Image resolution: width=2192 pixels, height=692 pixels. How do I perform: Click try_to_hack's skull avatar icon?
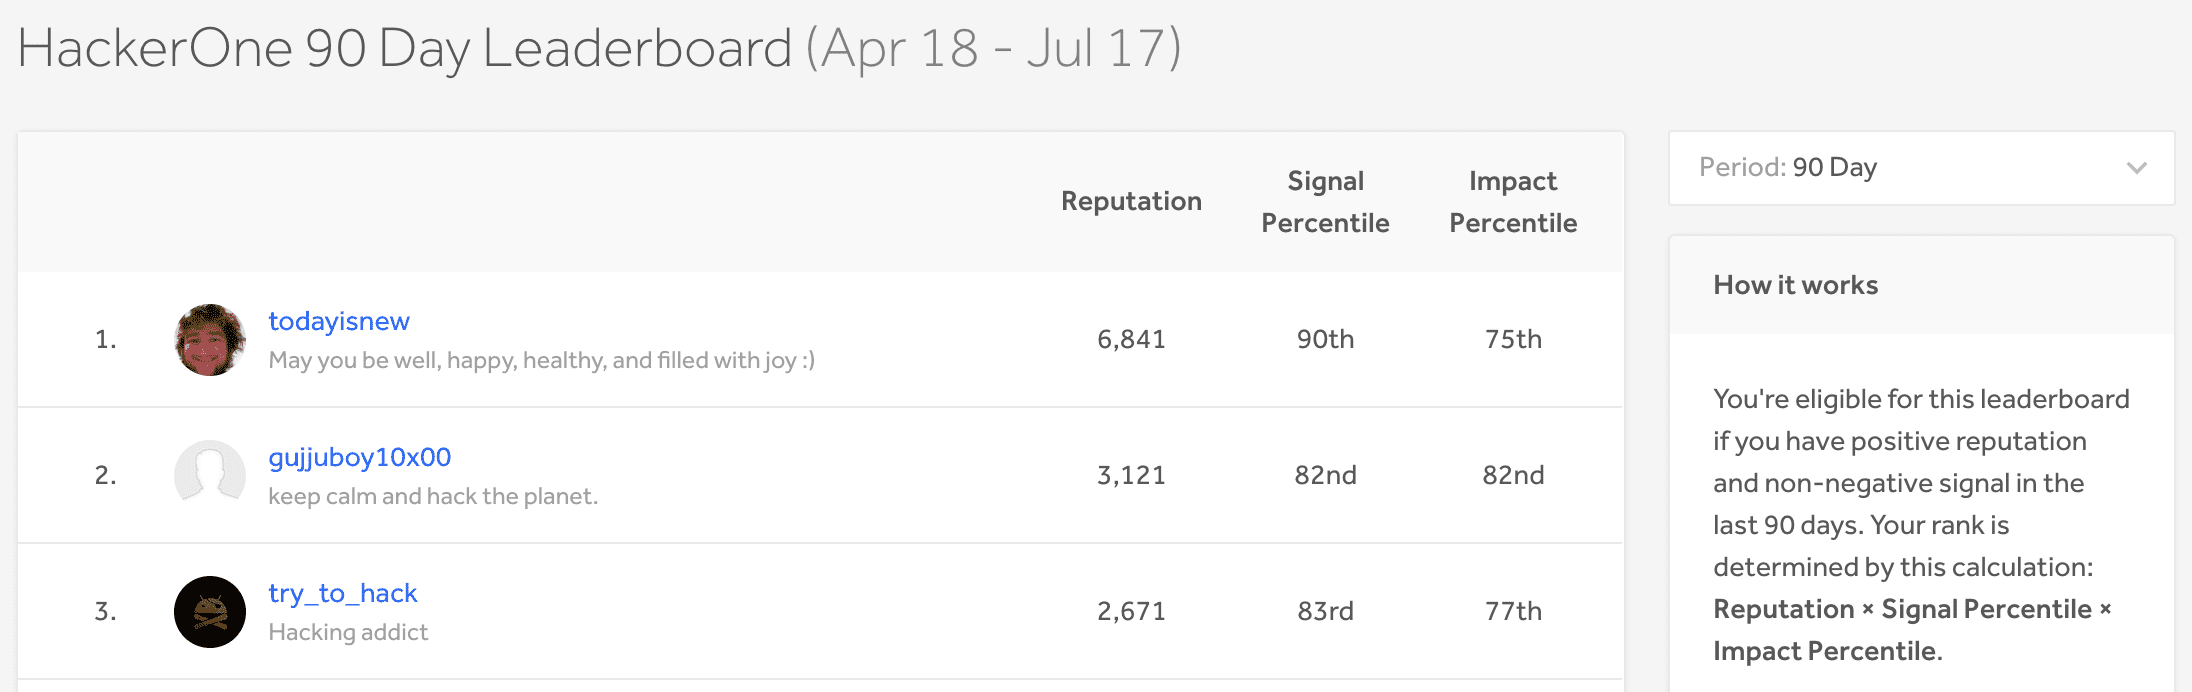[210, 611]
